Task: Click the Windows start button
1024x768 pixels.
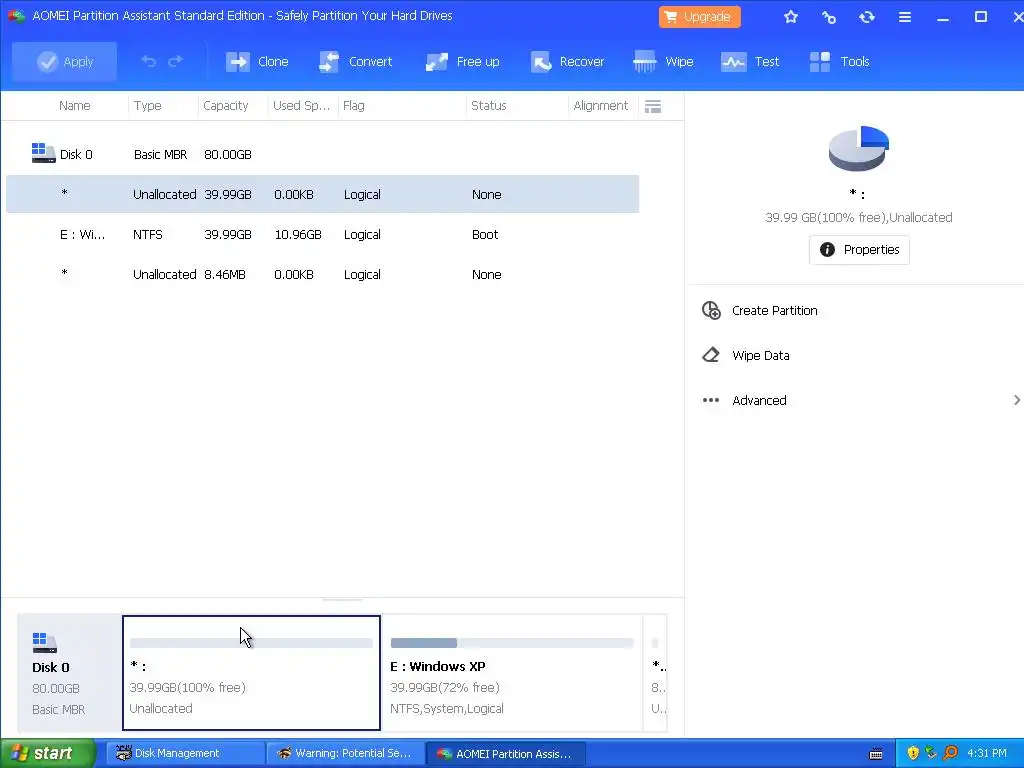Action: [48, 753]
